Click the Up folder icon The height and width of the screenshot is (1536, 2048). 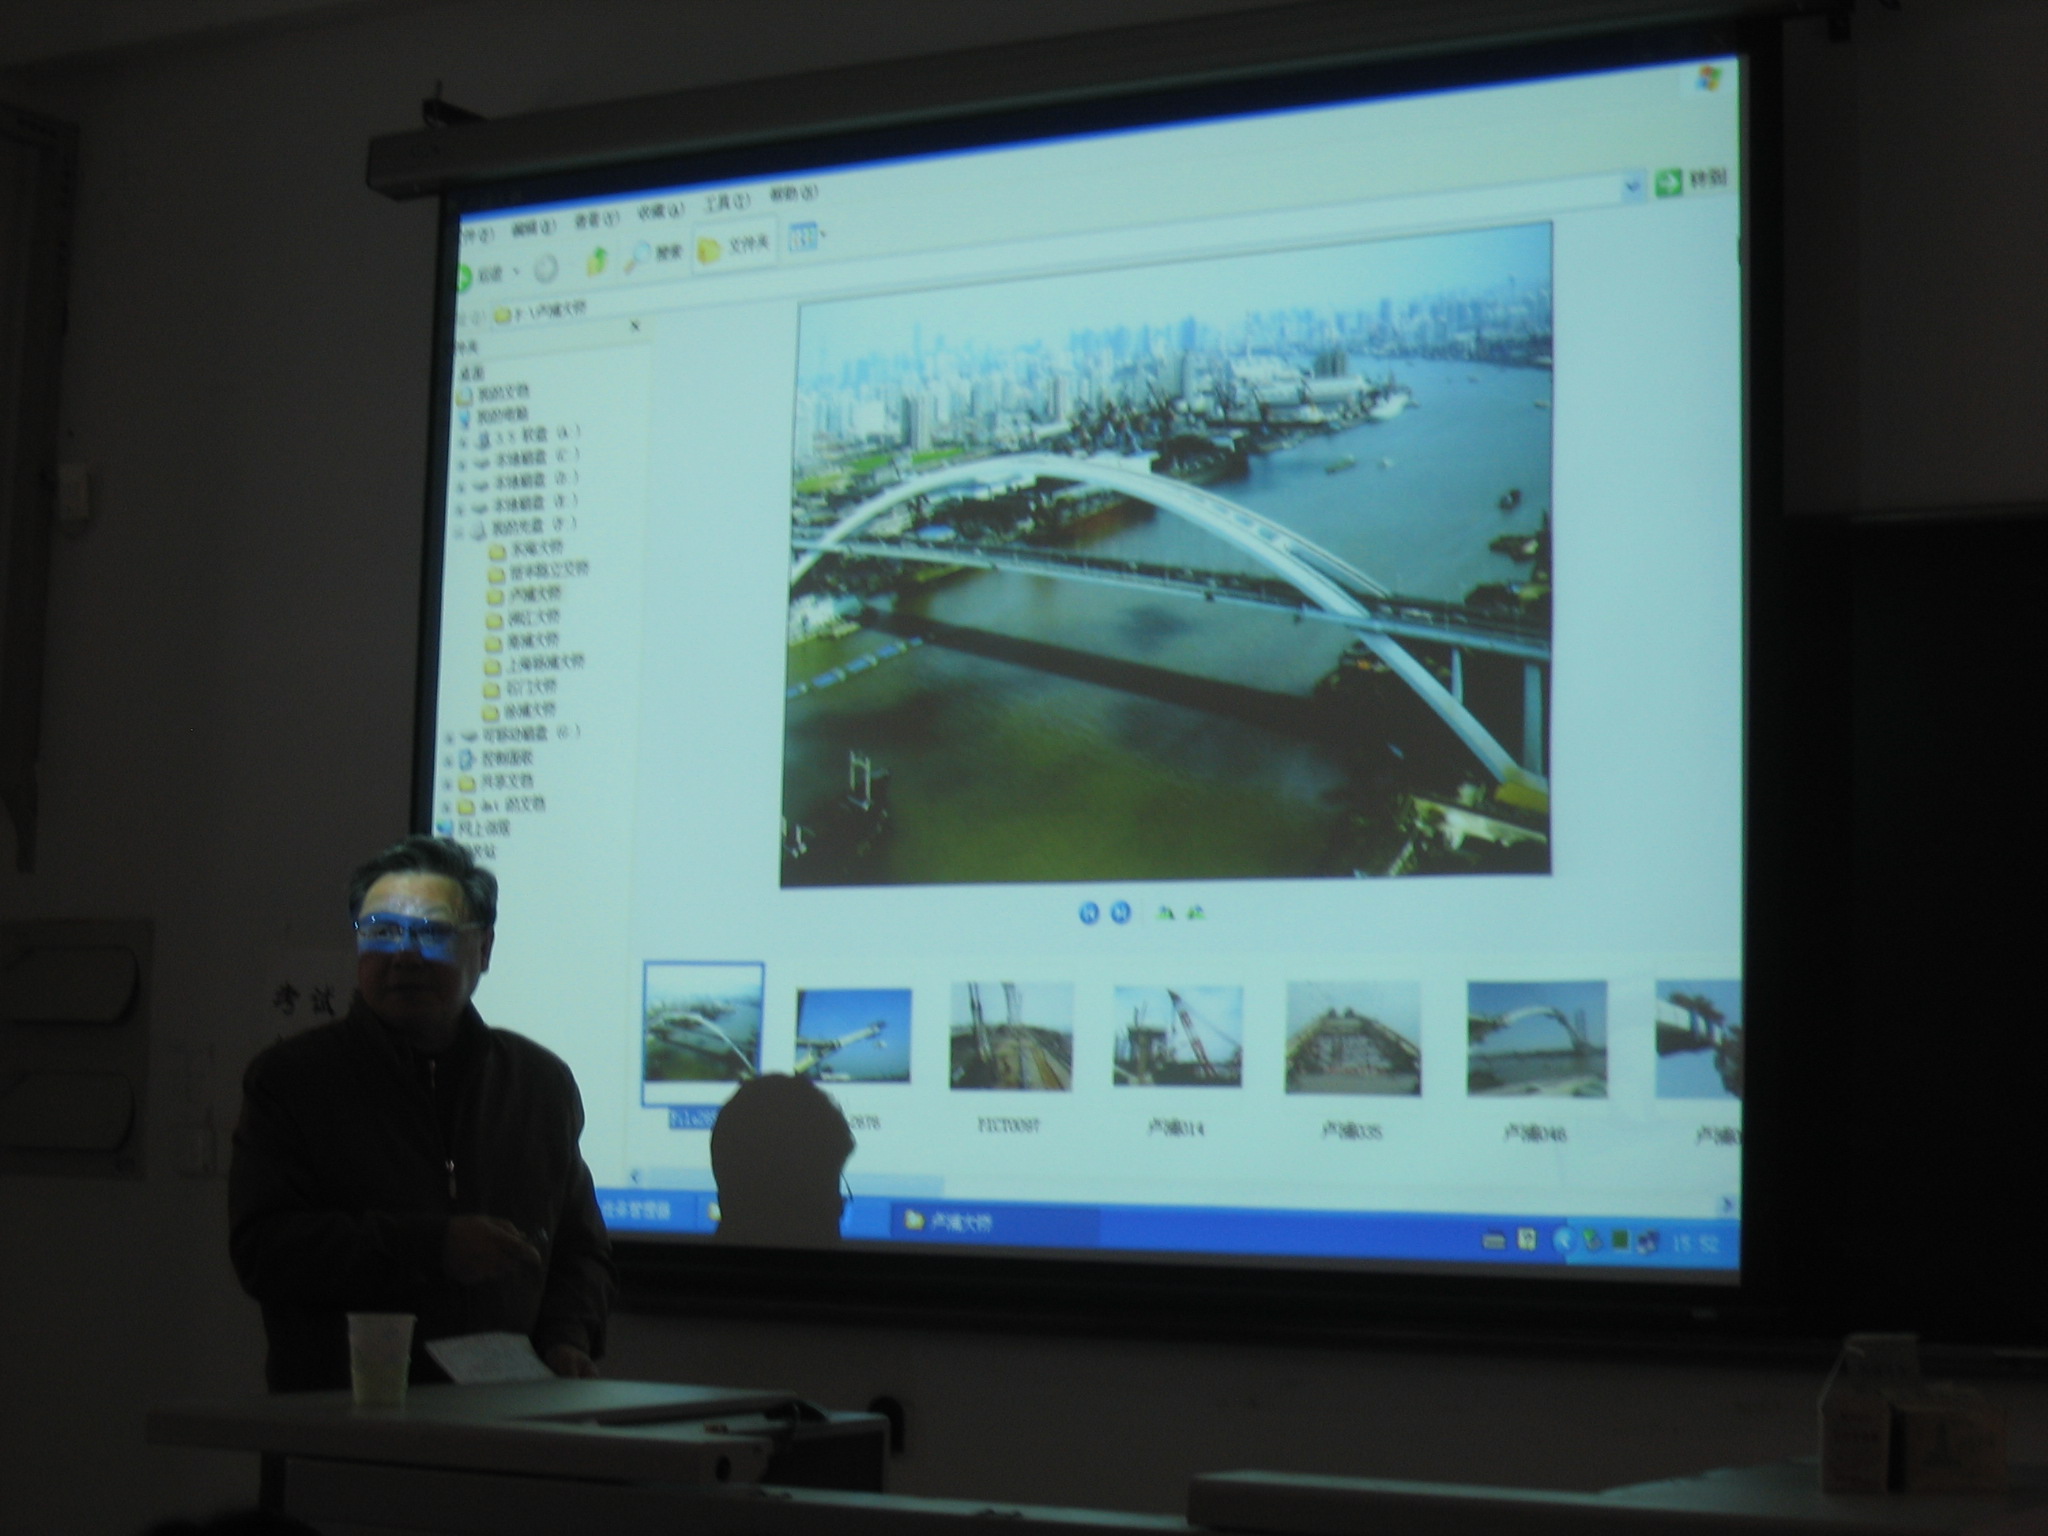tap(597, 260)
